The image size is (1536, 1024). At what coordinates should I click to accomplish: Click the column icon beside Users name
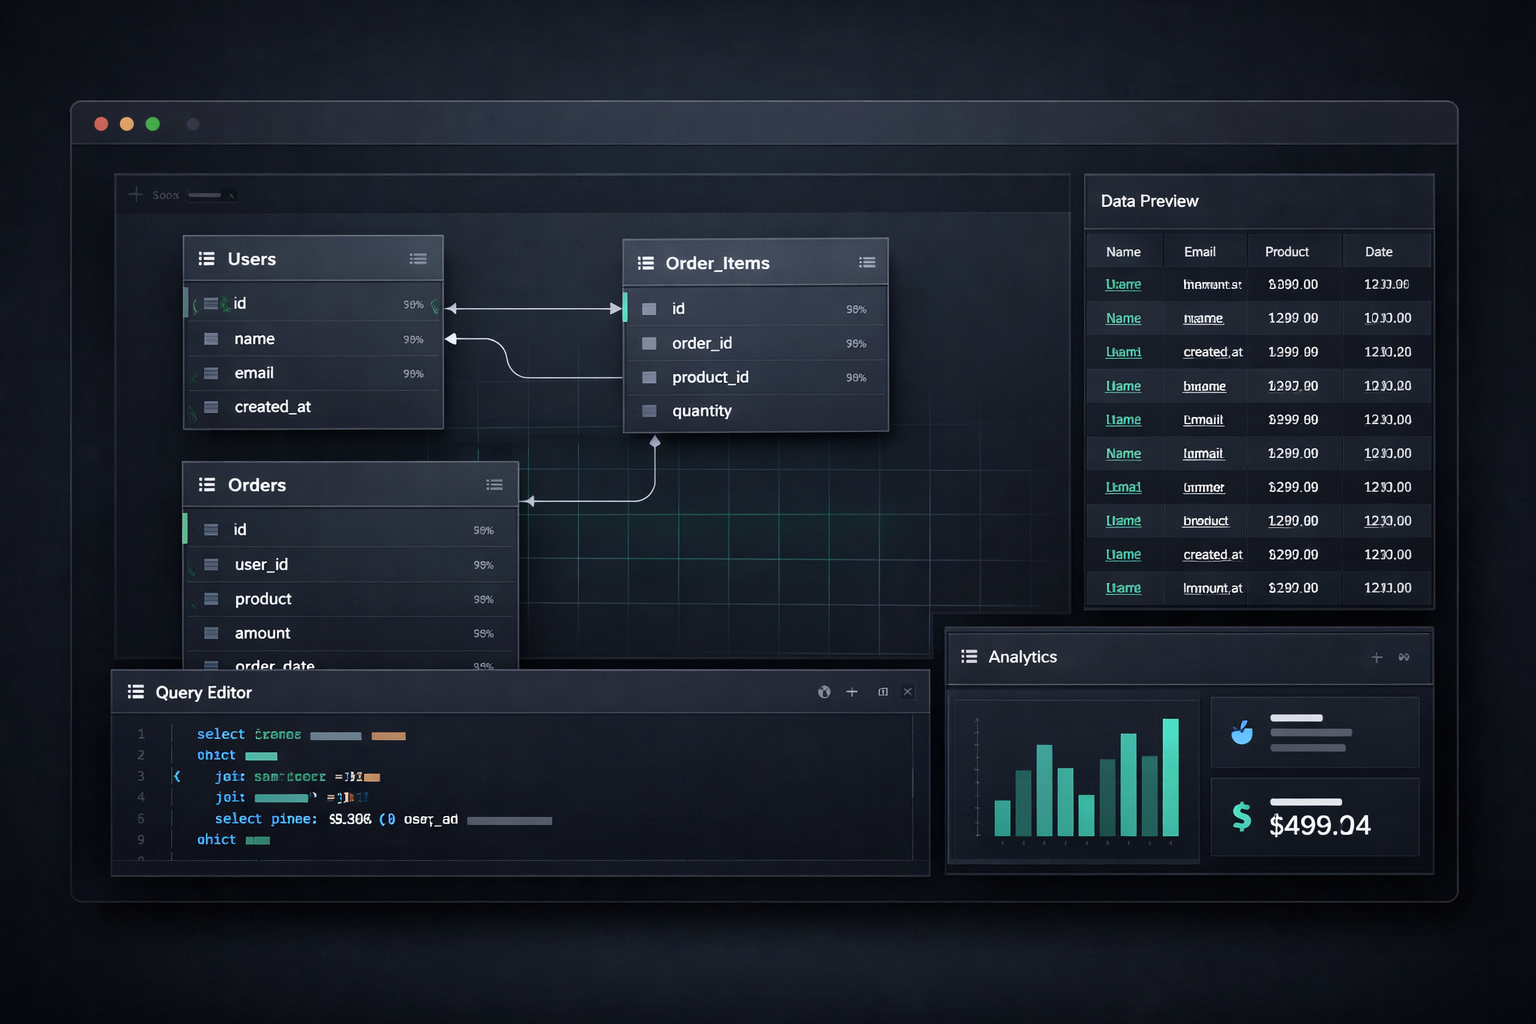[x=211, y=339]
